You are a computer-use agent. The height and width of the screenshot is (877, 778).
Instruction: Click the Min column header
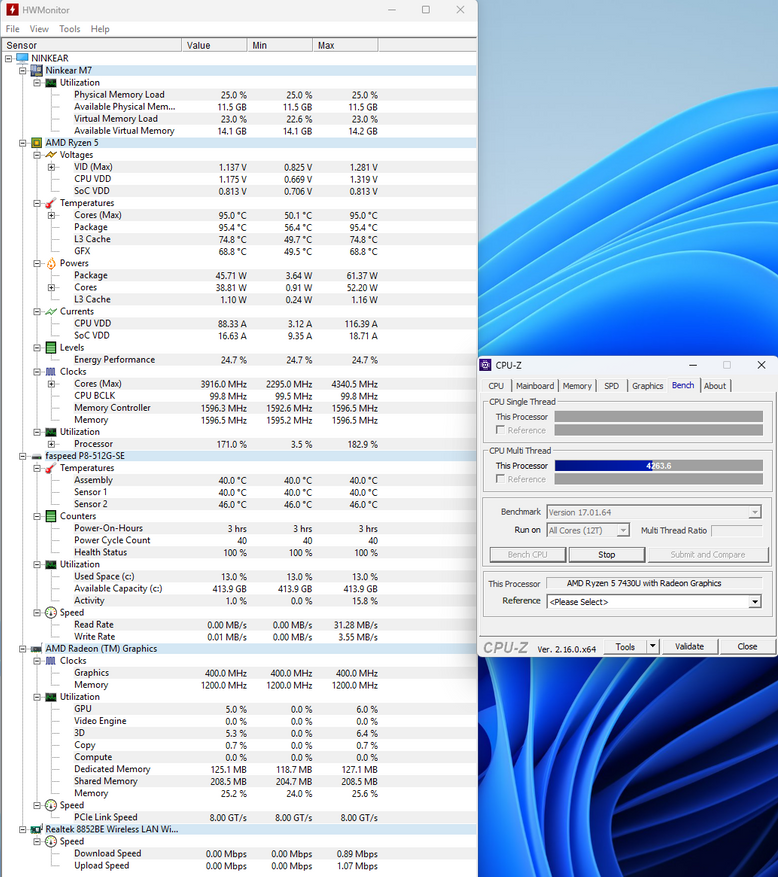pos(280,45)
